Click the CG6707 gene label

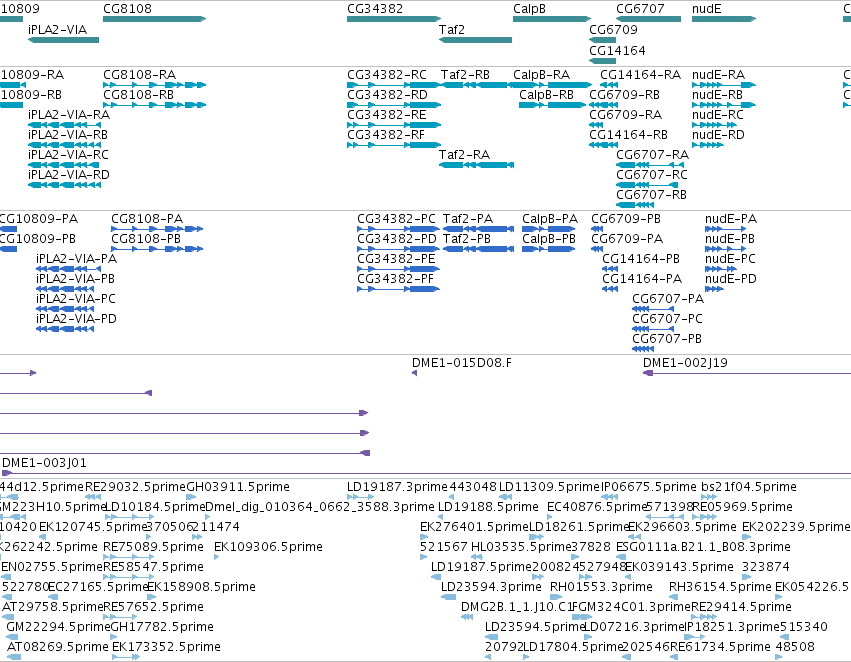pyautogui.click(x=640, y=9)
